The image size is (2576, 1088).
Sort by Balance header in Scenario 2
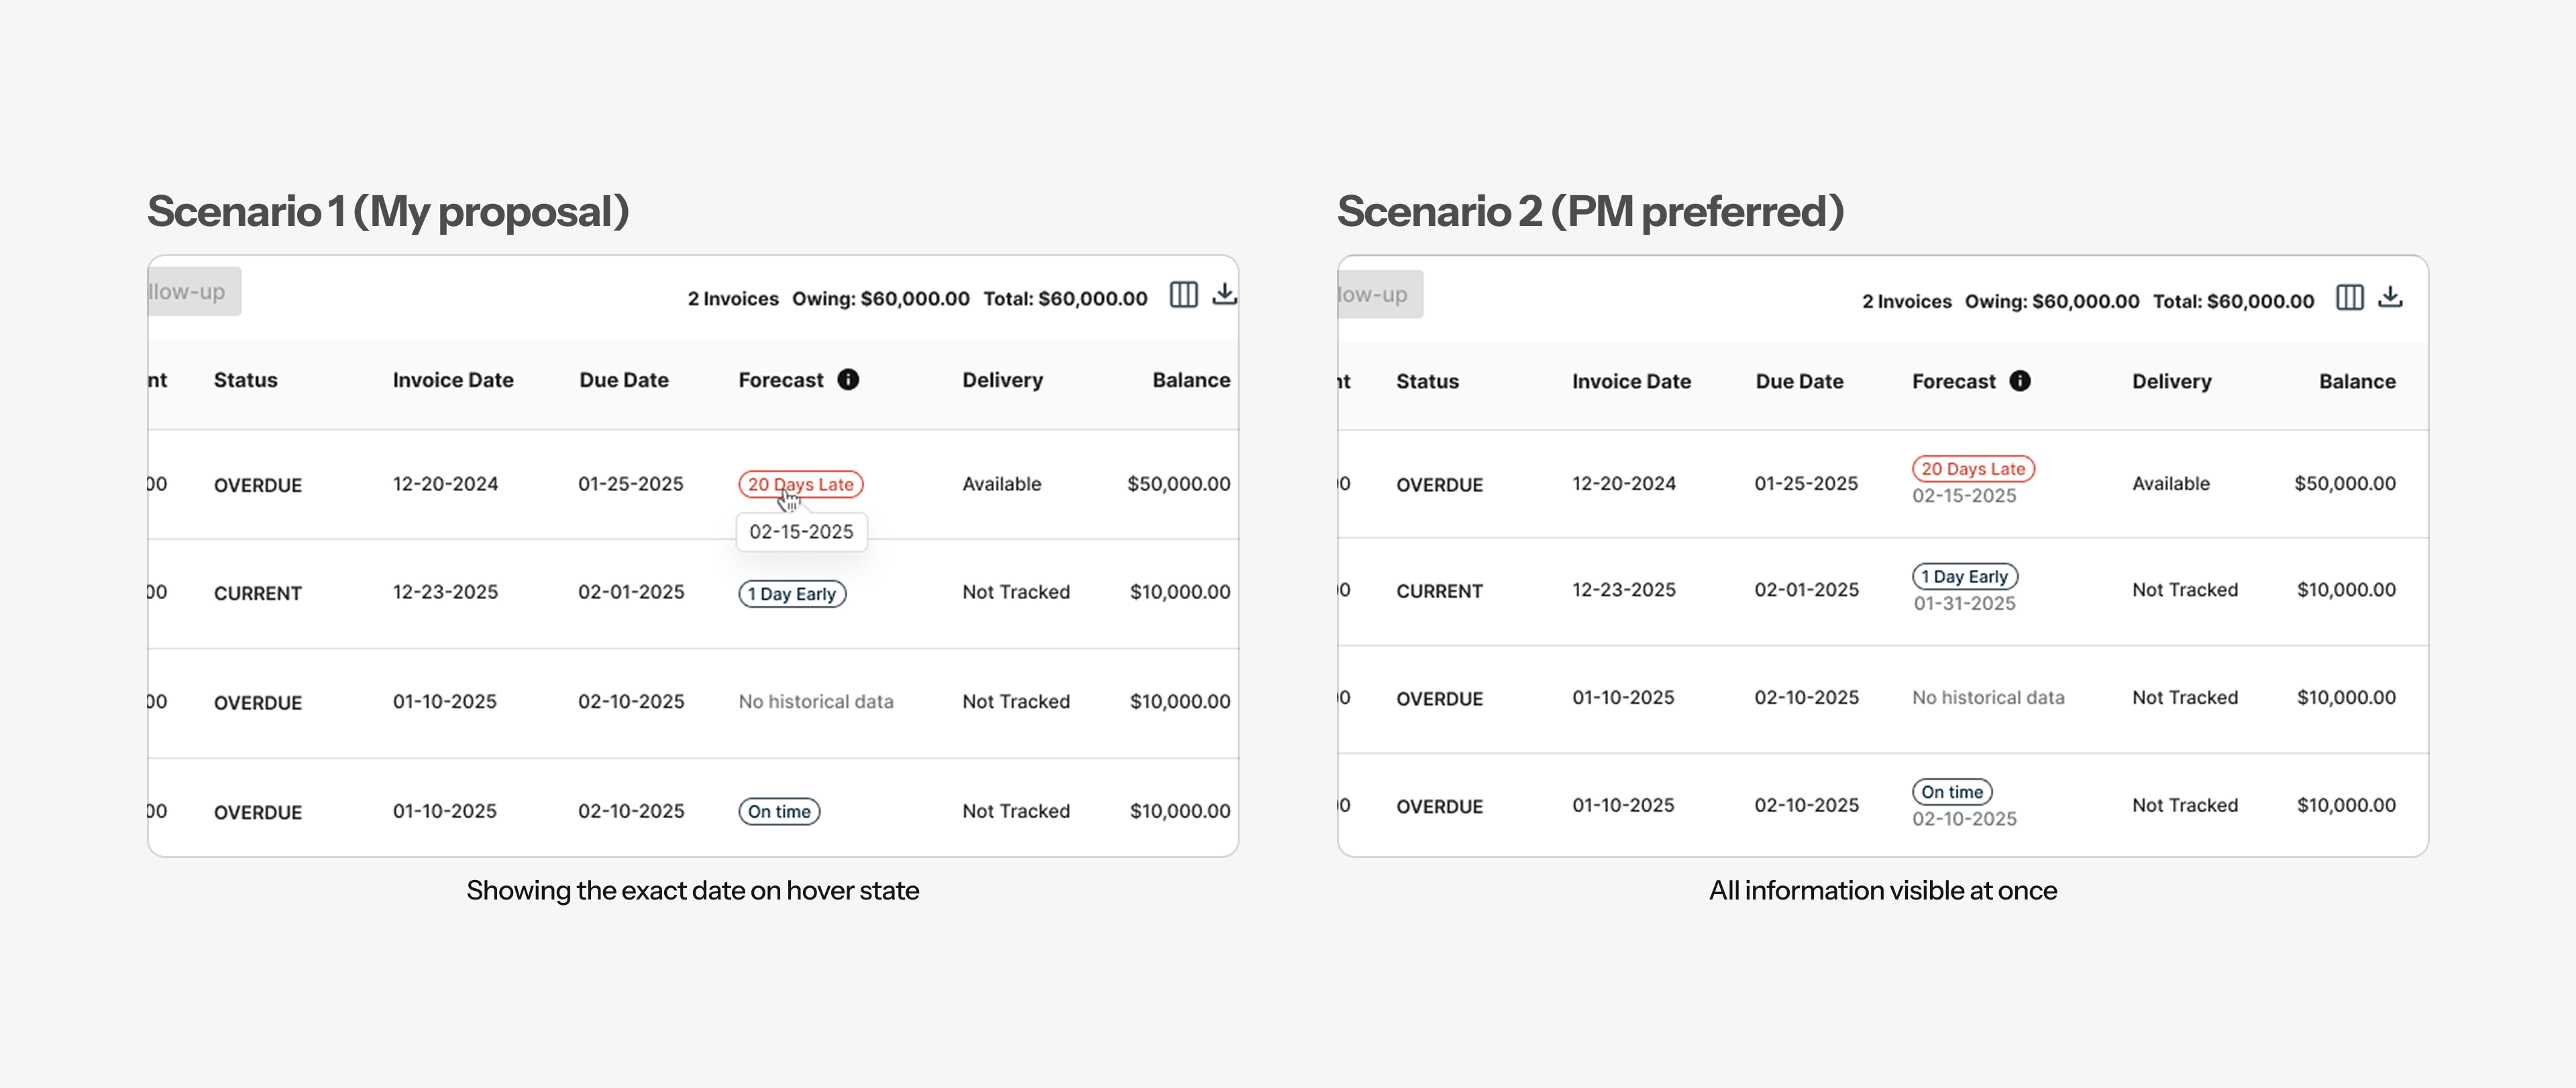(2356, 381)
